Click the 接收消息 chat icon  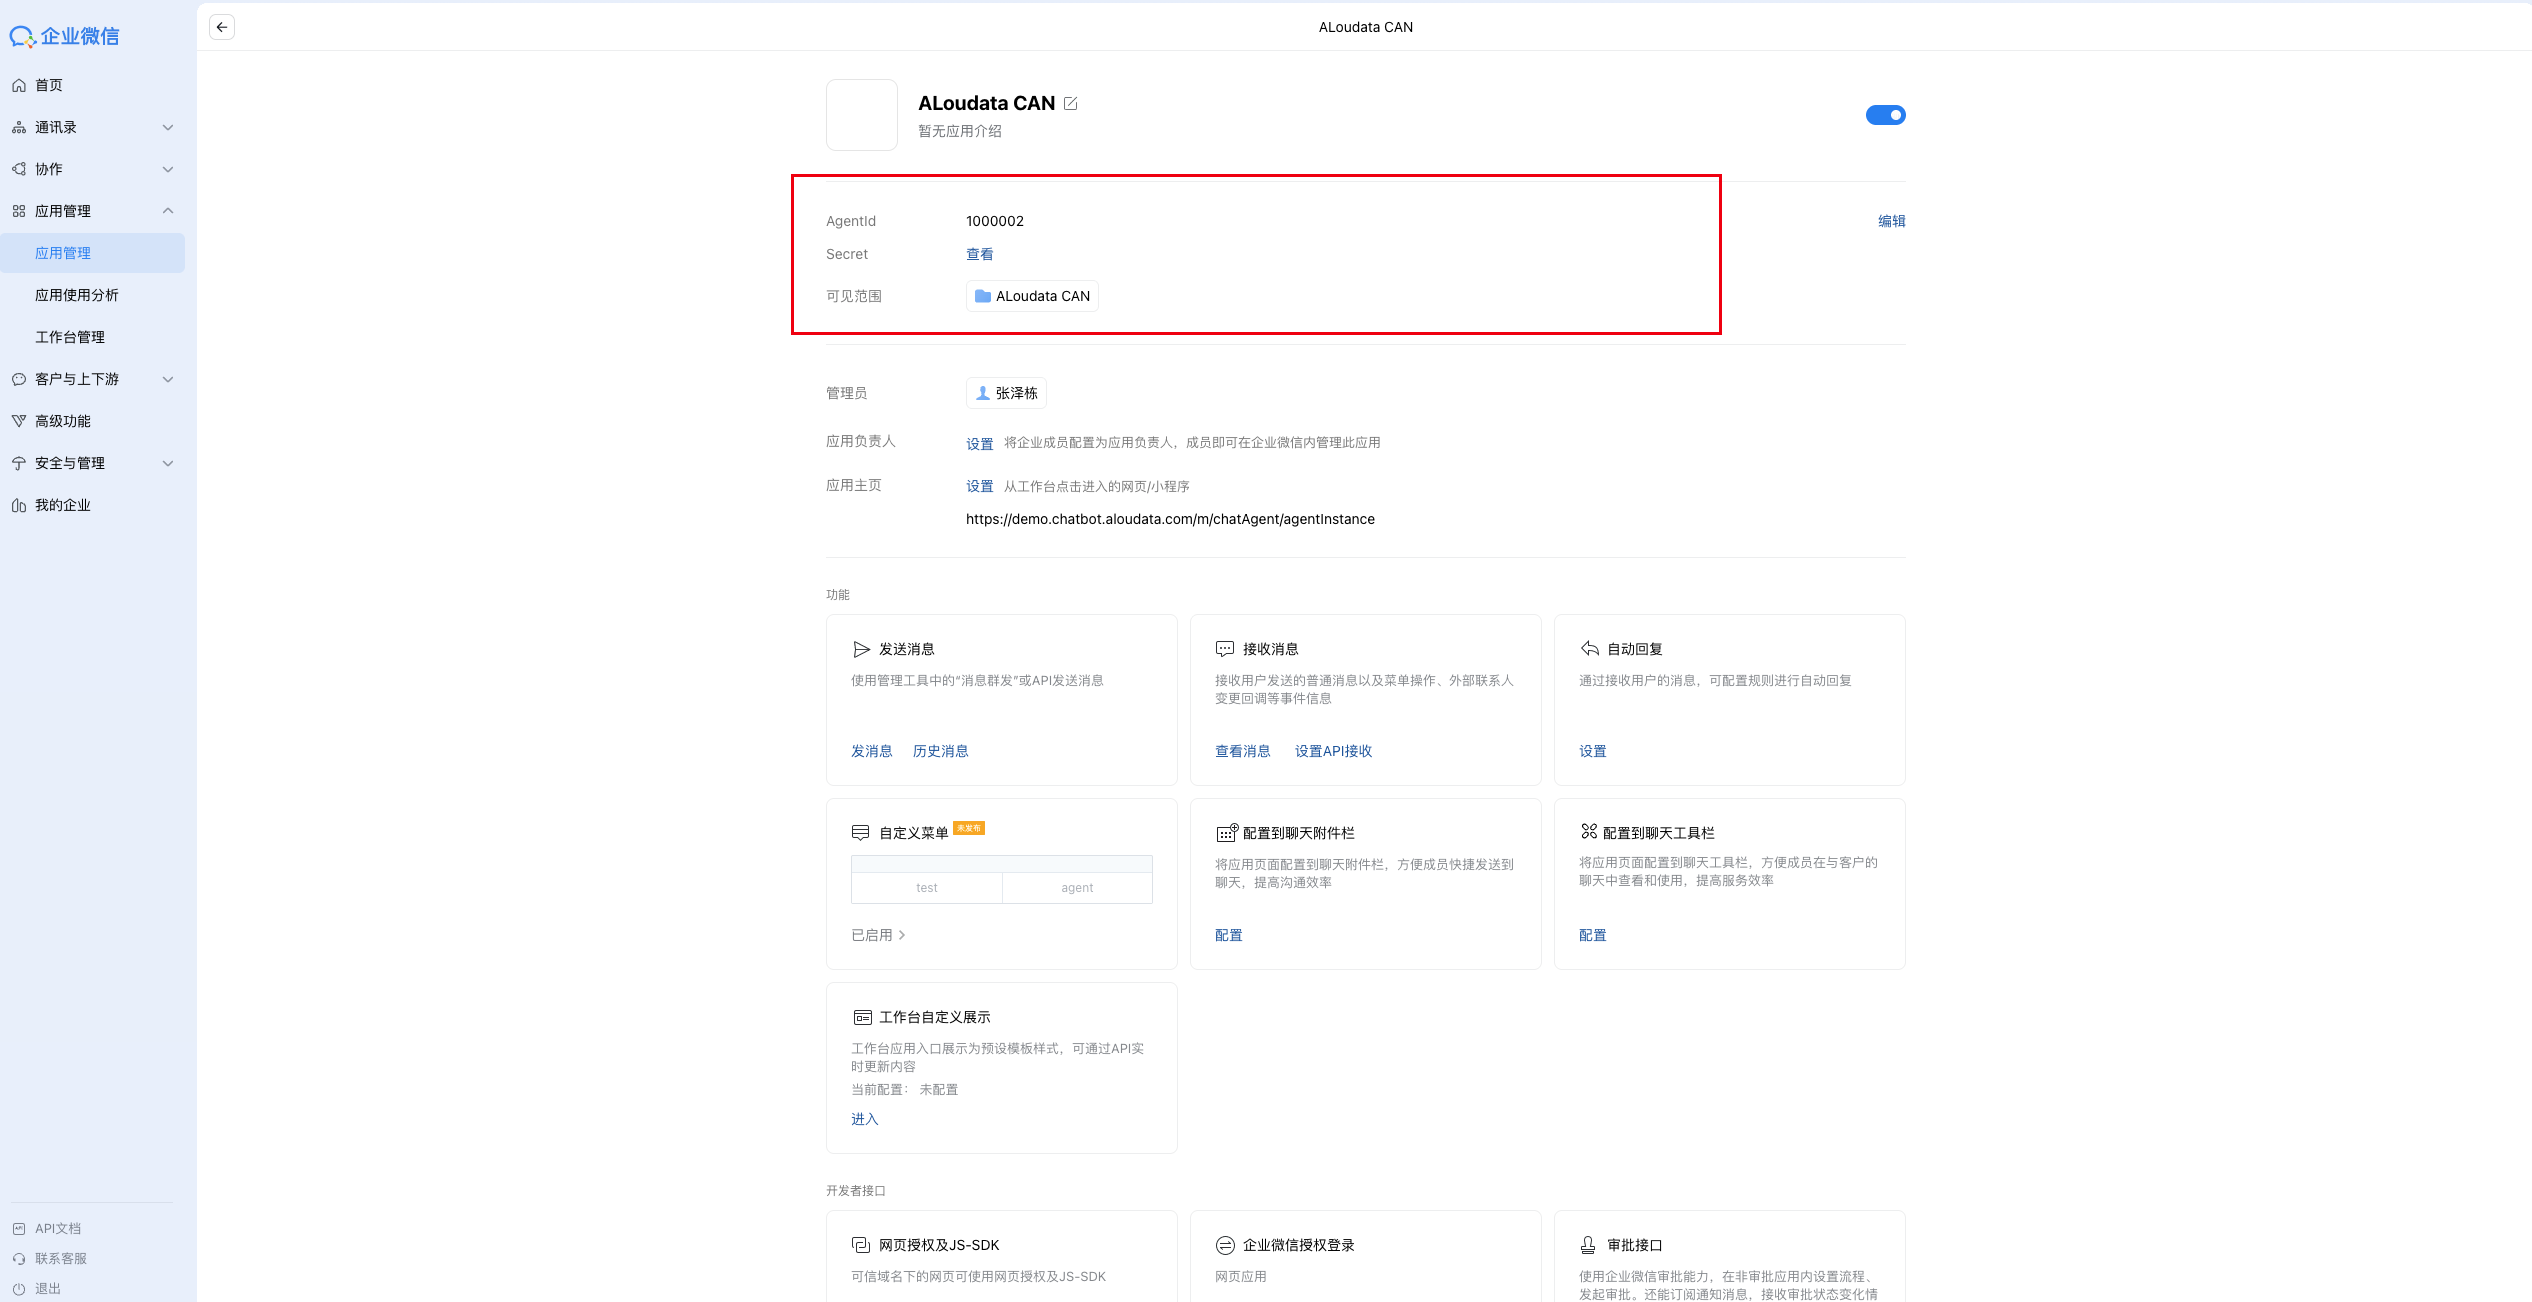(x=1225, y=649)
